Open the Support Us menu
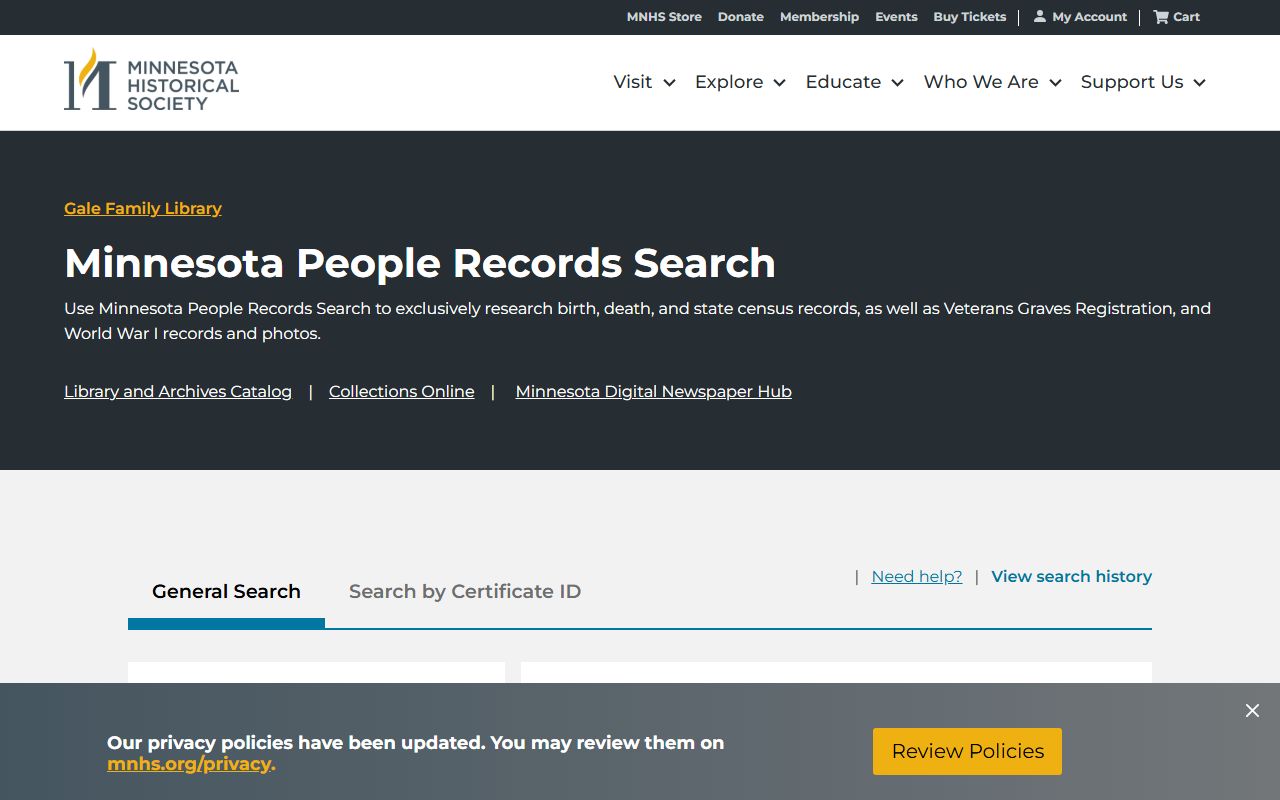1280x800 pixels. 1132,82
